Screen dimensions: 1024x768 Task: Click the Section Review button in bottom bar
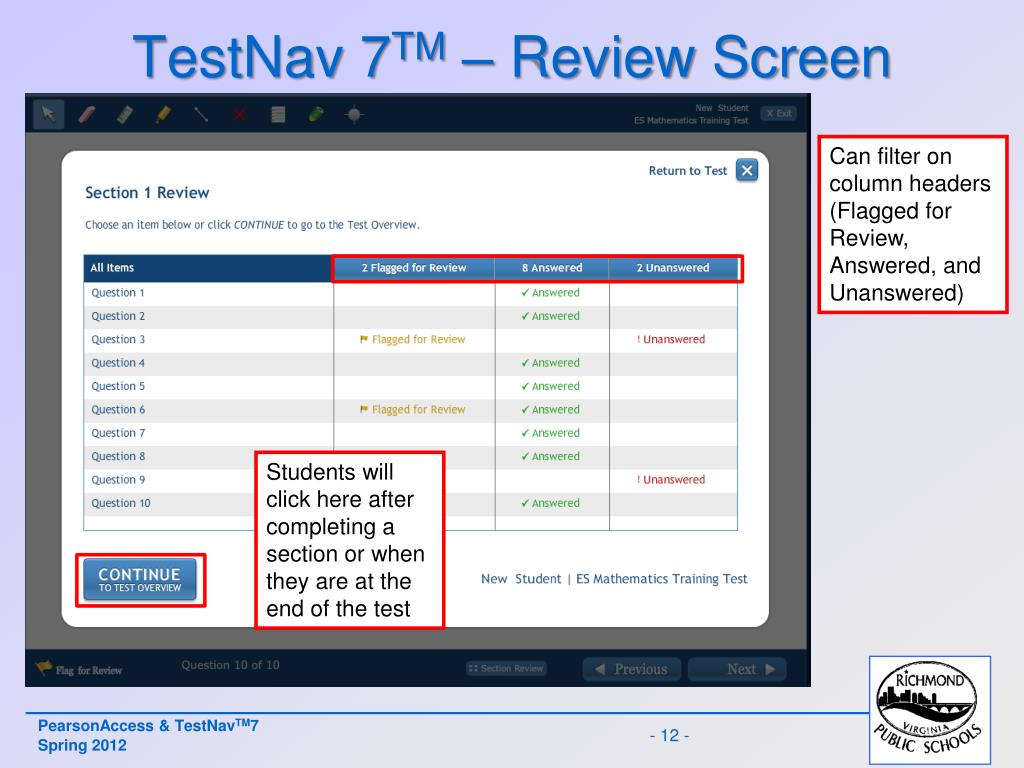(506, 669)
